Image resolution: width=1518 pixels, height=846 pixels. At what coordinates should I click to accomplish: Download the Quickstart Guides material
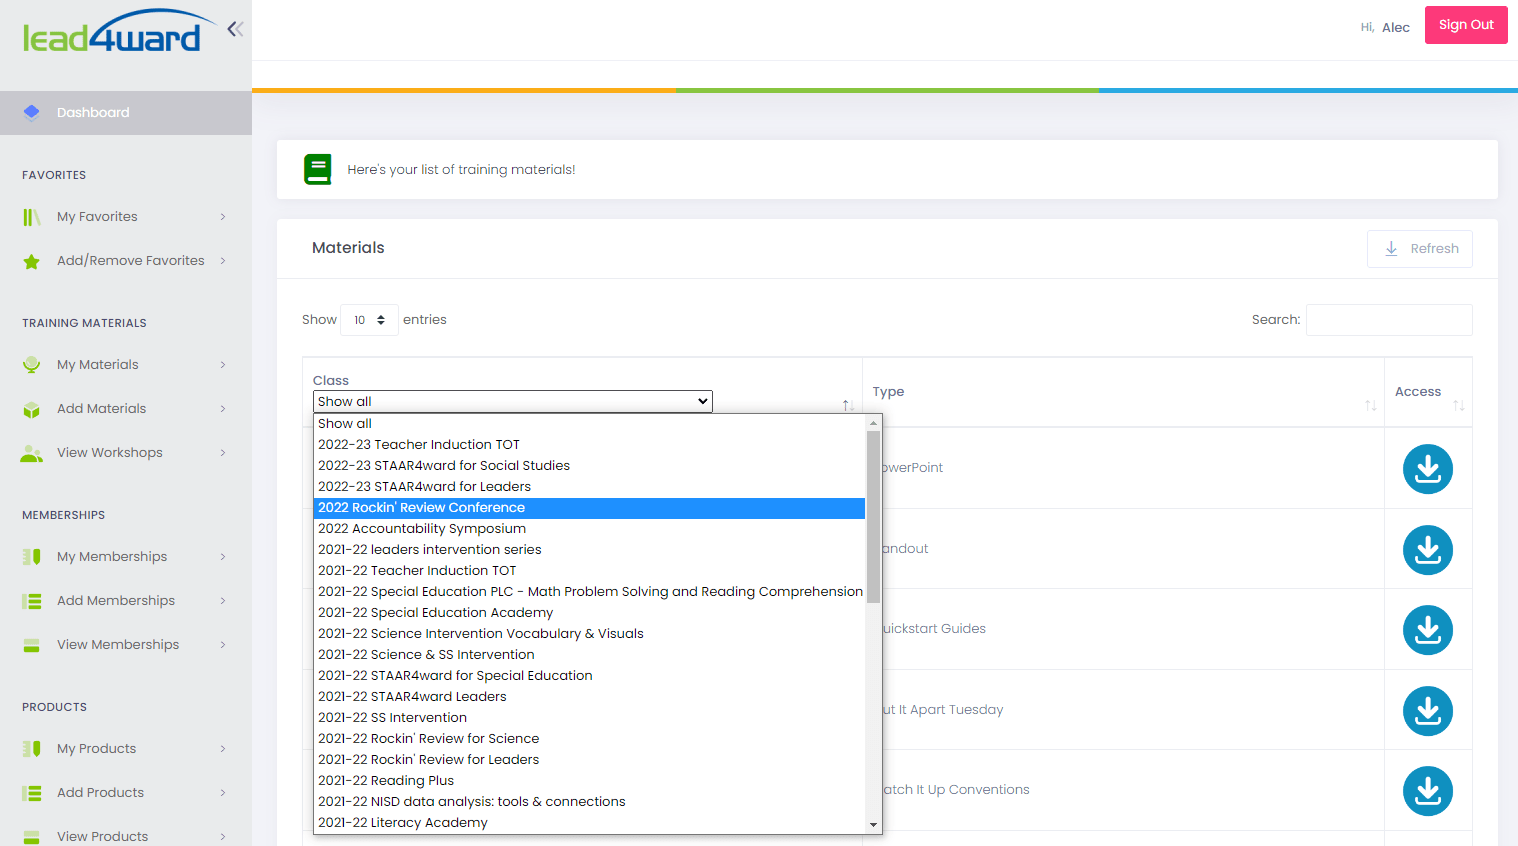click(1428, 630)
